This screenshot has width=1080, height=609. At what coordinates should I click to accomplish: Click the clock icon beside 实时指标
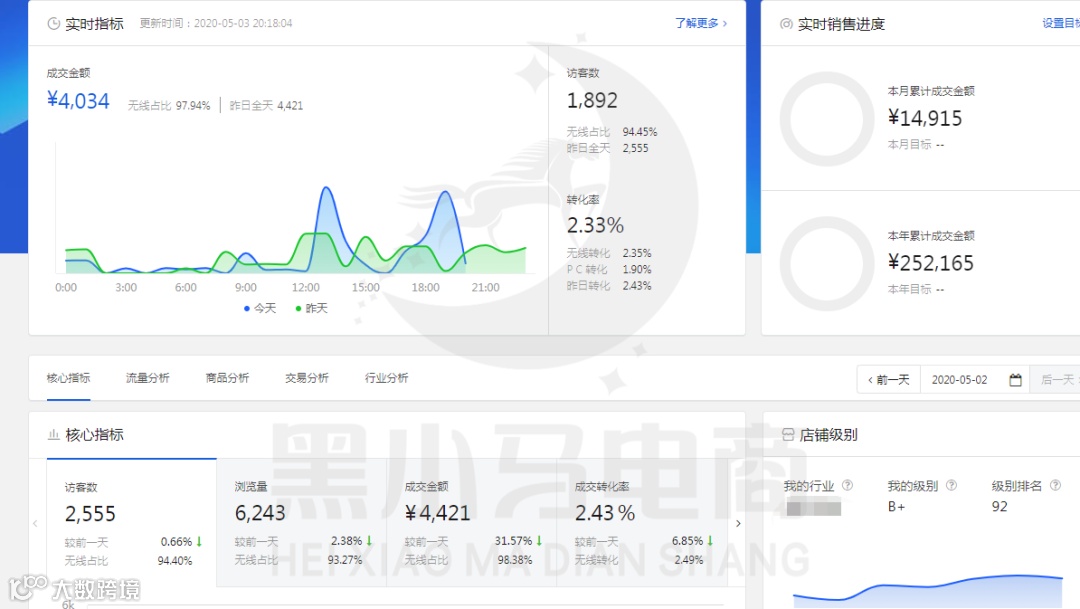(x=53, y=23)
